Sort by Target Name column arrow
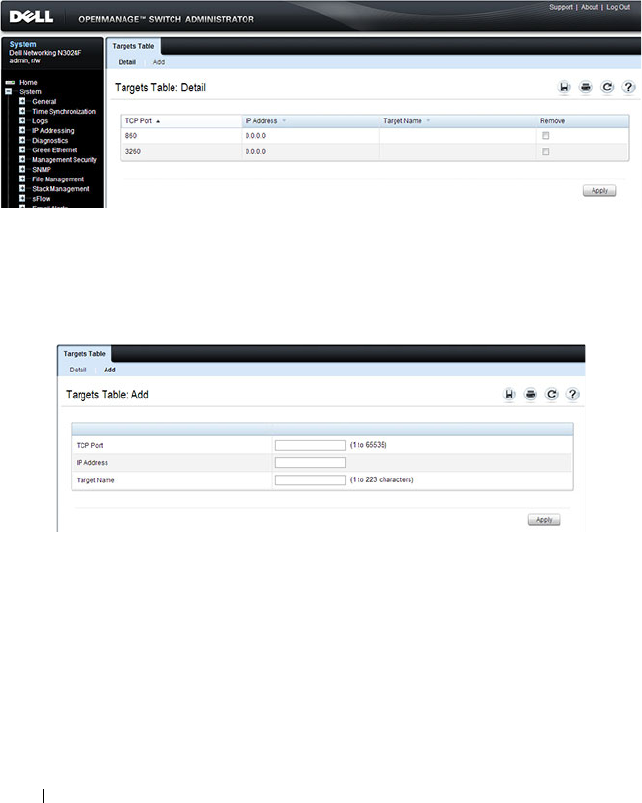 click(428, 121)
